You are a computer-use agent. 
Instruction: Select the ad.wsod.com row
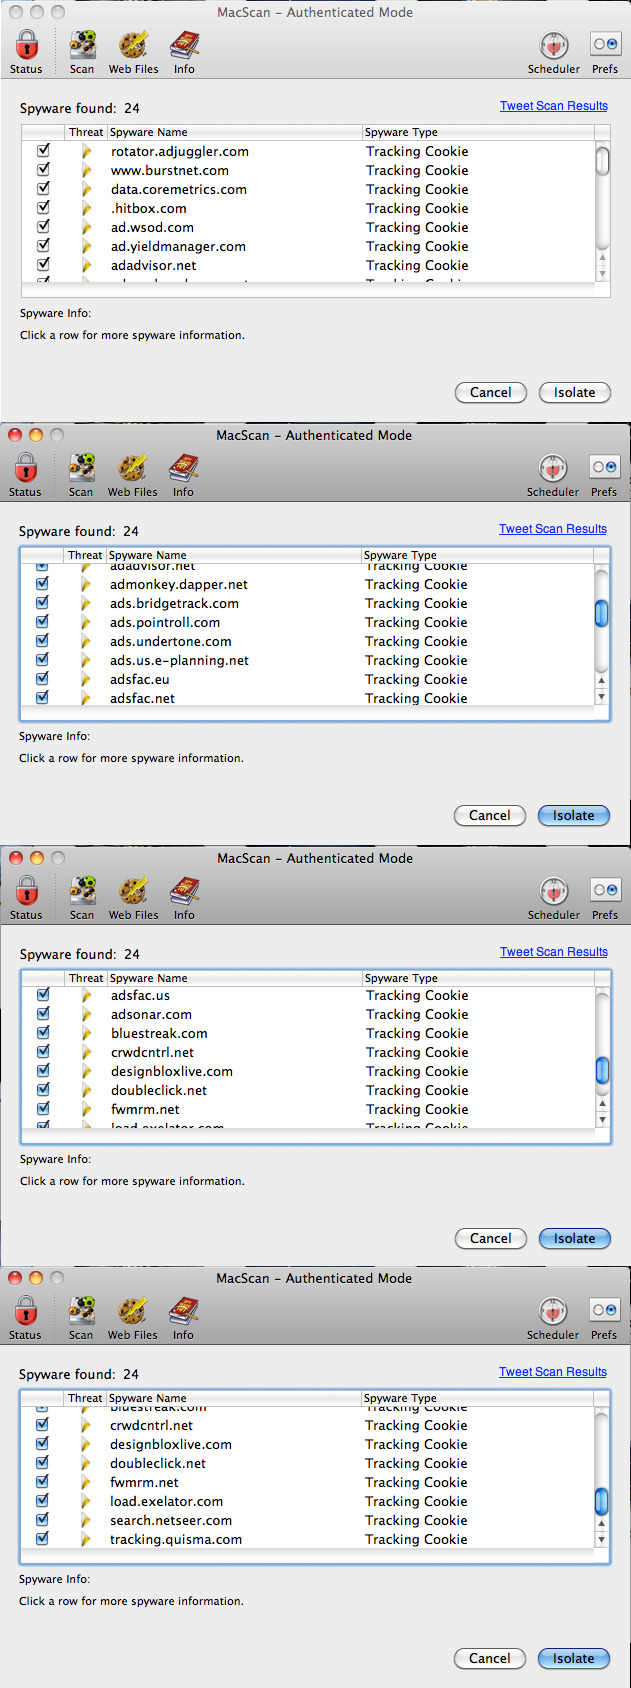click(x=308, y=227)
